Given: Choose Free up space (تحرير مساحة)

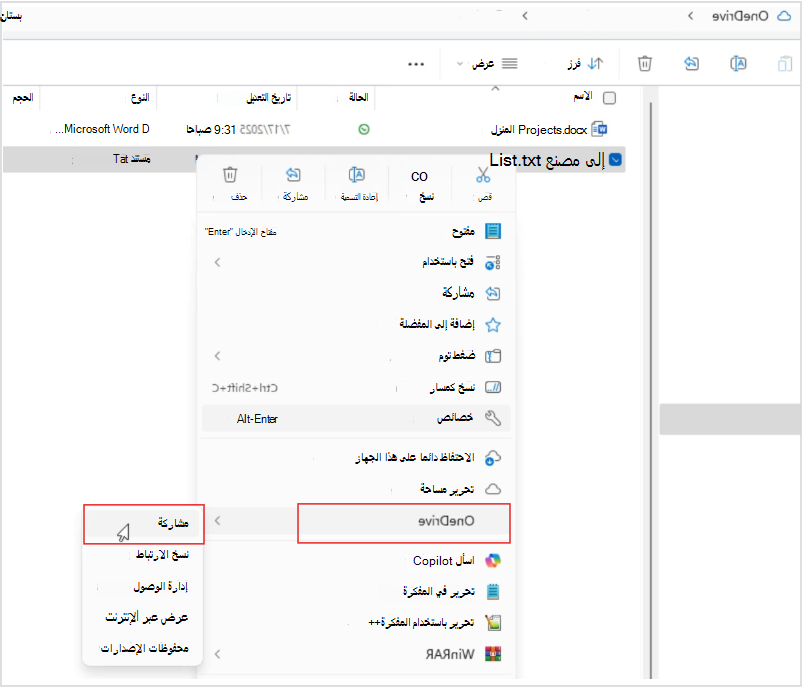Looking at the screenshot, I should (356, 489).
